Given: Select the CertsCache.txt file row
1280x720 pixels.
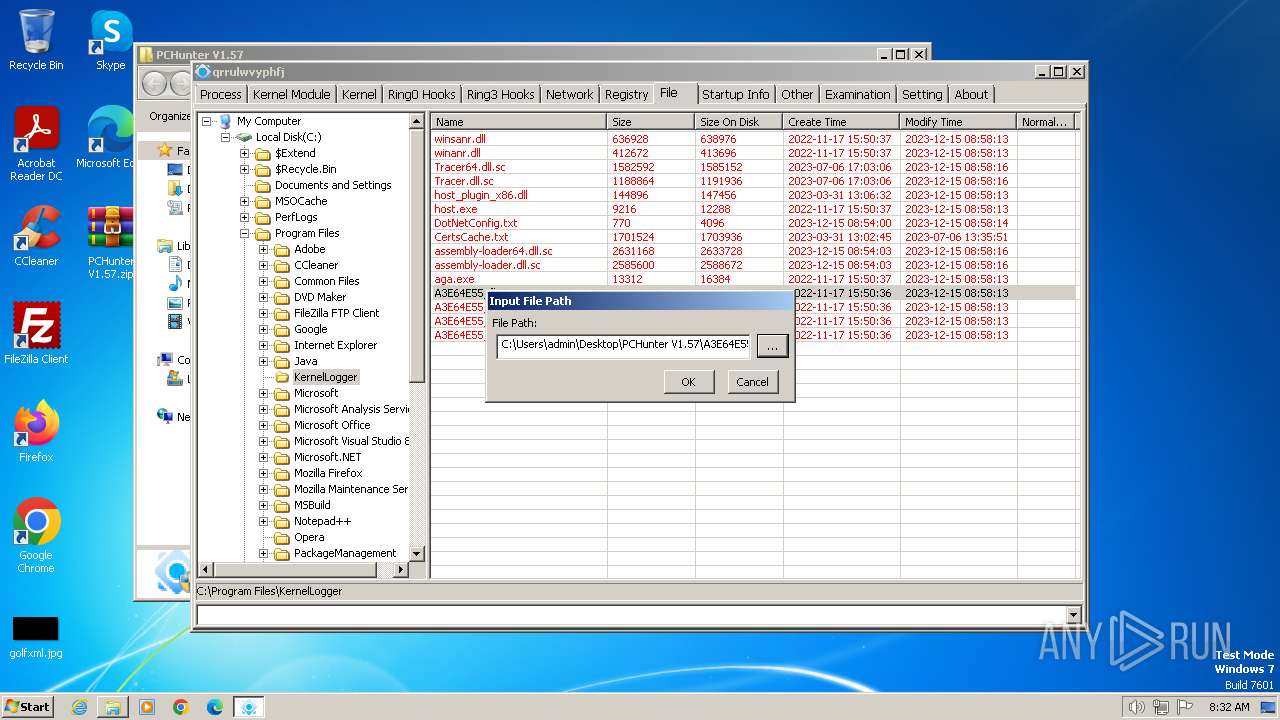Looking at the screenshot, I should (x=754, y=237).
